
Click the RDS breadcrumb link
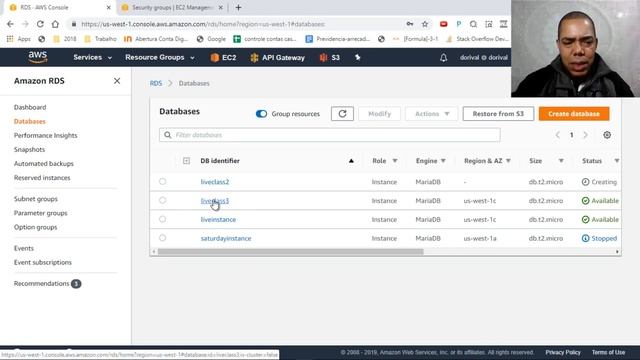tap(156, 83)
